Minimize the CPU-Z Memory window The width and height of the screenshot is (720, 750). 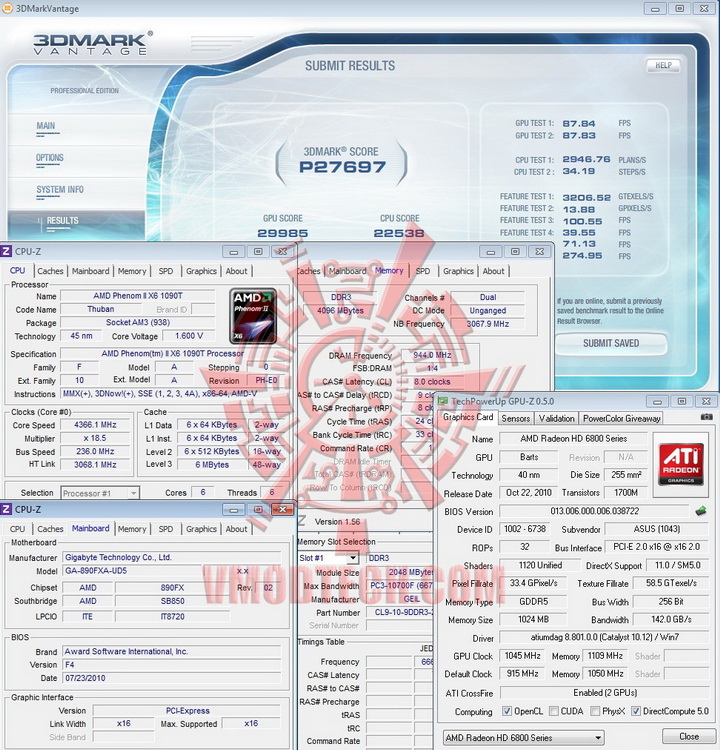490,252
